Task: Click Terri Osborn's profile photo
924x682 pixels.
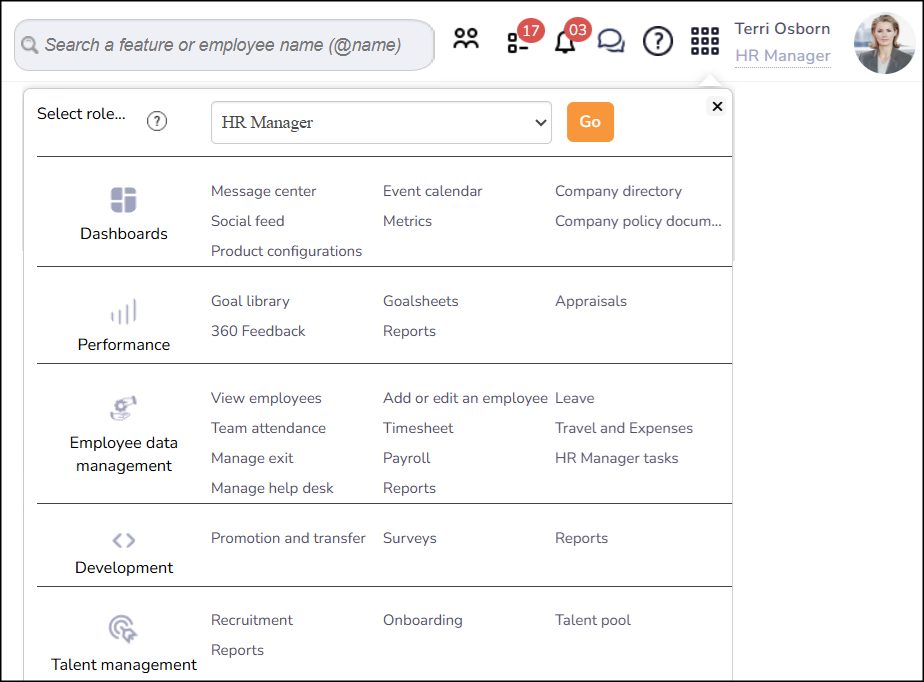Action: pos(884,42)
